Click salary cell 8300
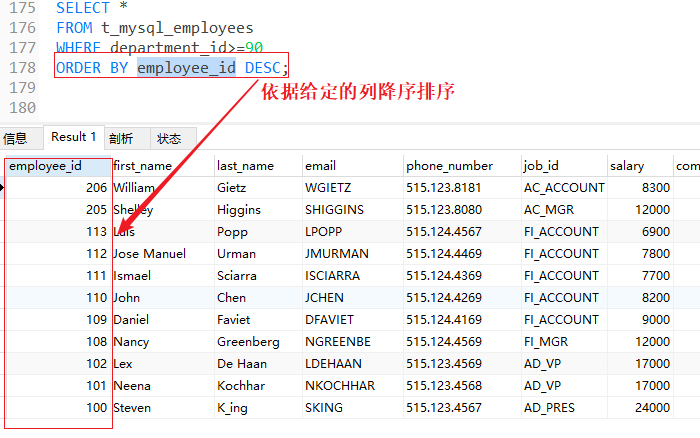The image size is (700, 438). 640,188
